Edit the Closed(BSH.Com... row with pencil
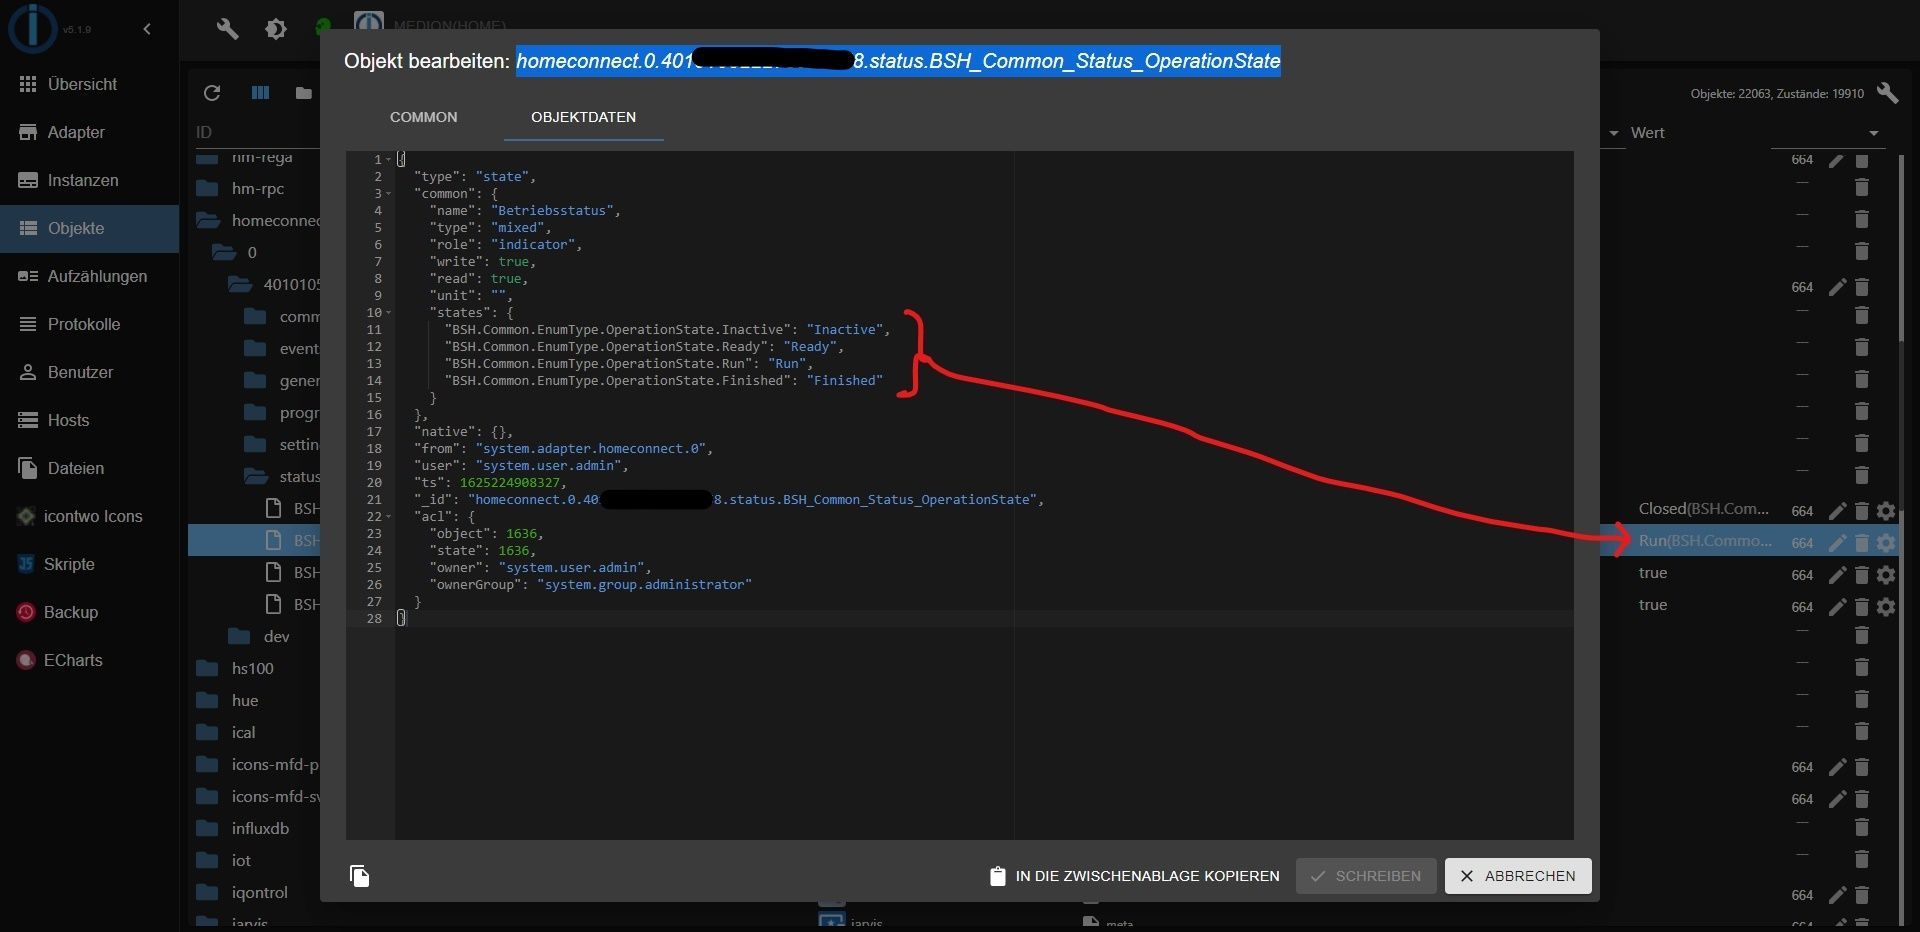 pos(1837,511)
